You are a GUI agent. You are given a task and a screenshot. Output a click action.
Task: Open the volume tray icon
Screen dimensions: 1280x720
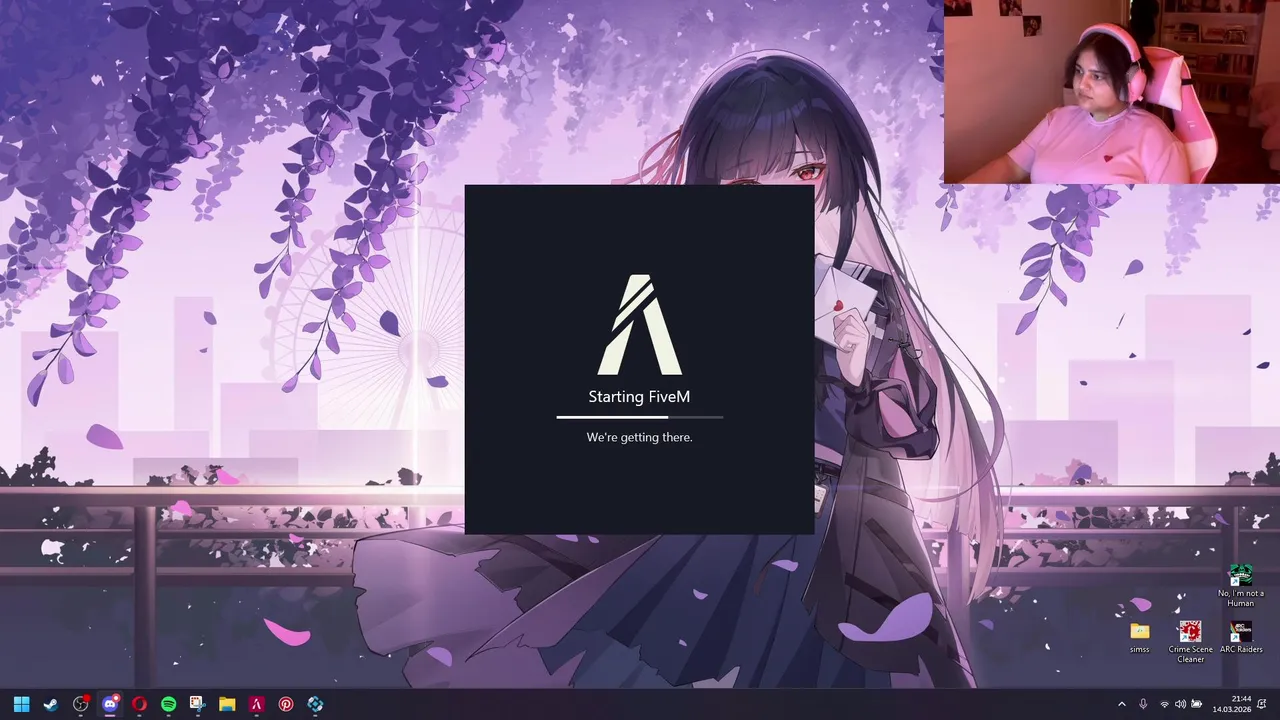(x=1180, y=704)
